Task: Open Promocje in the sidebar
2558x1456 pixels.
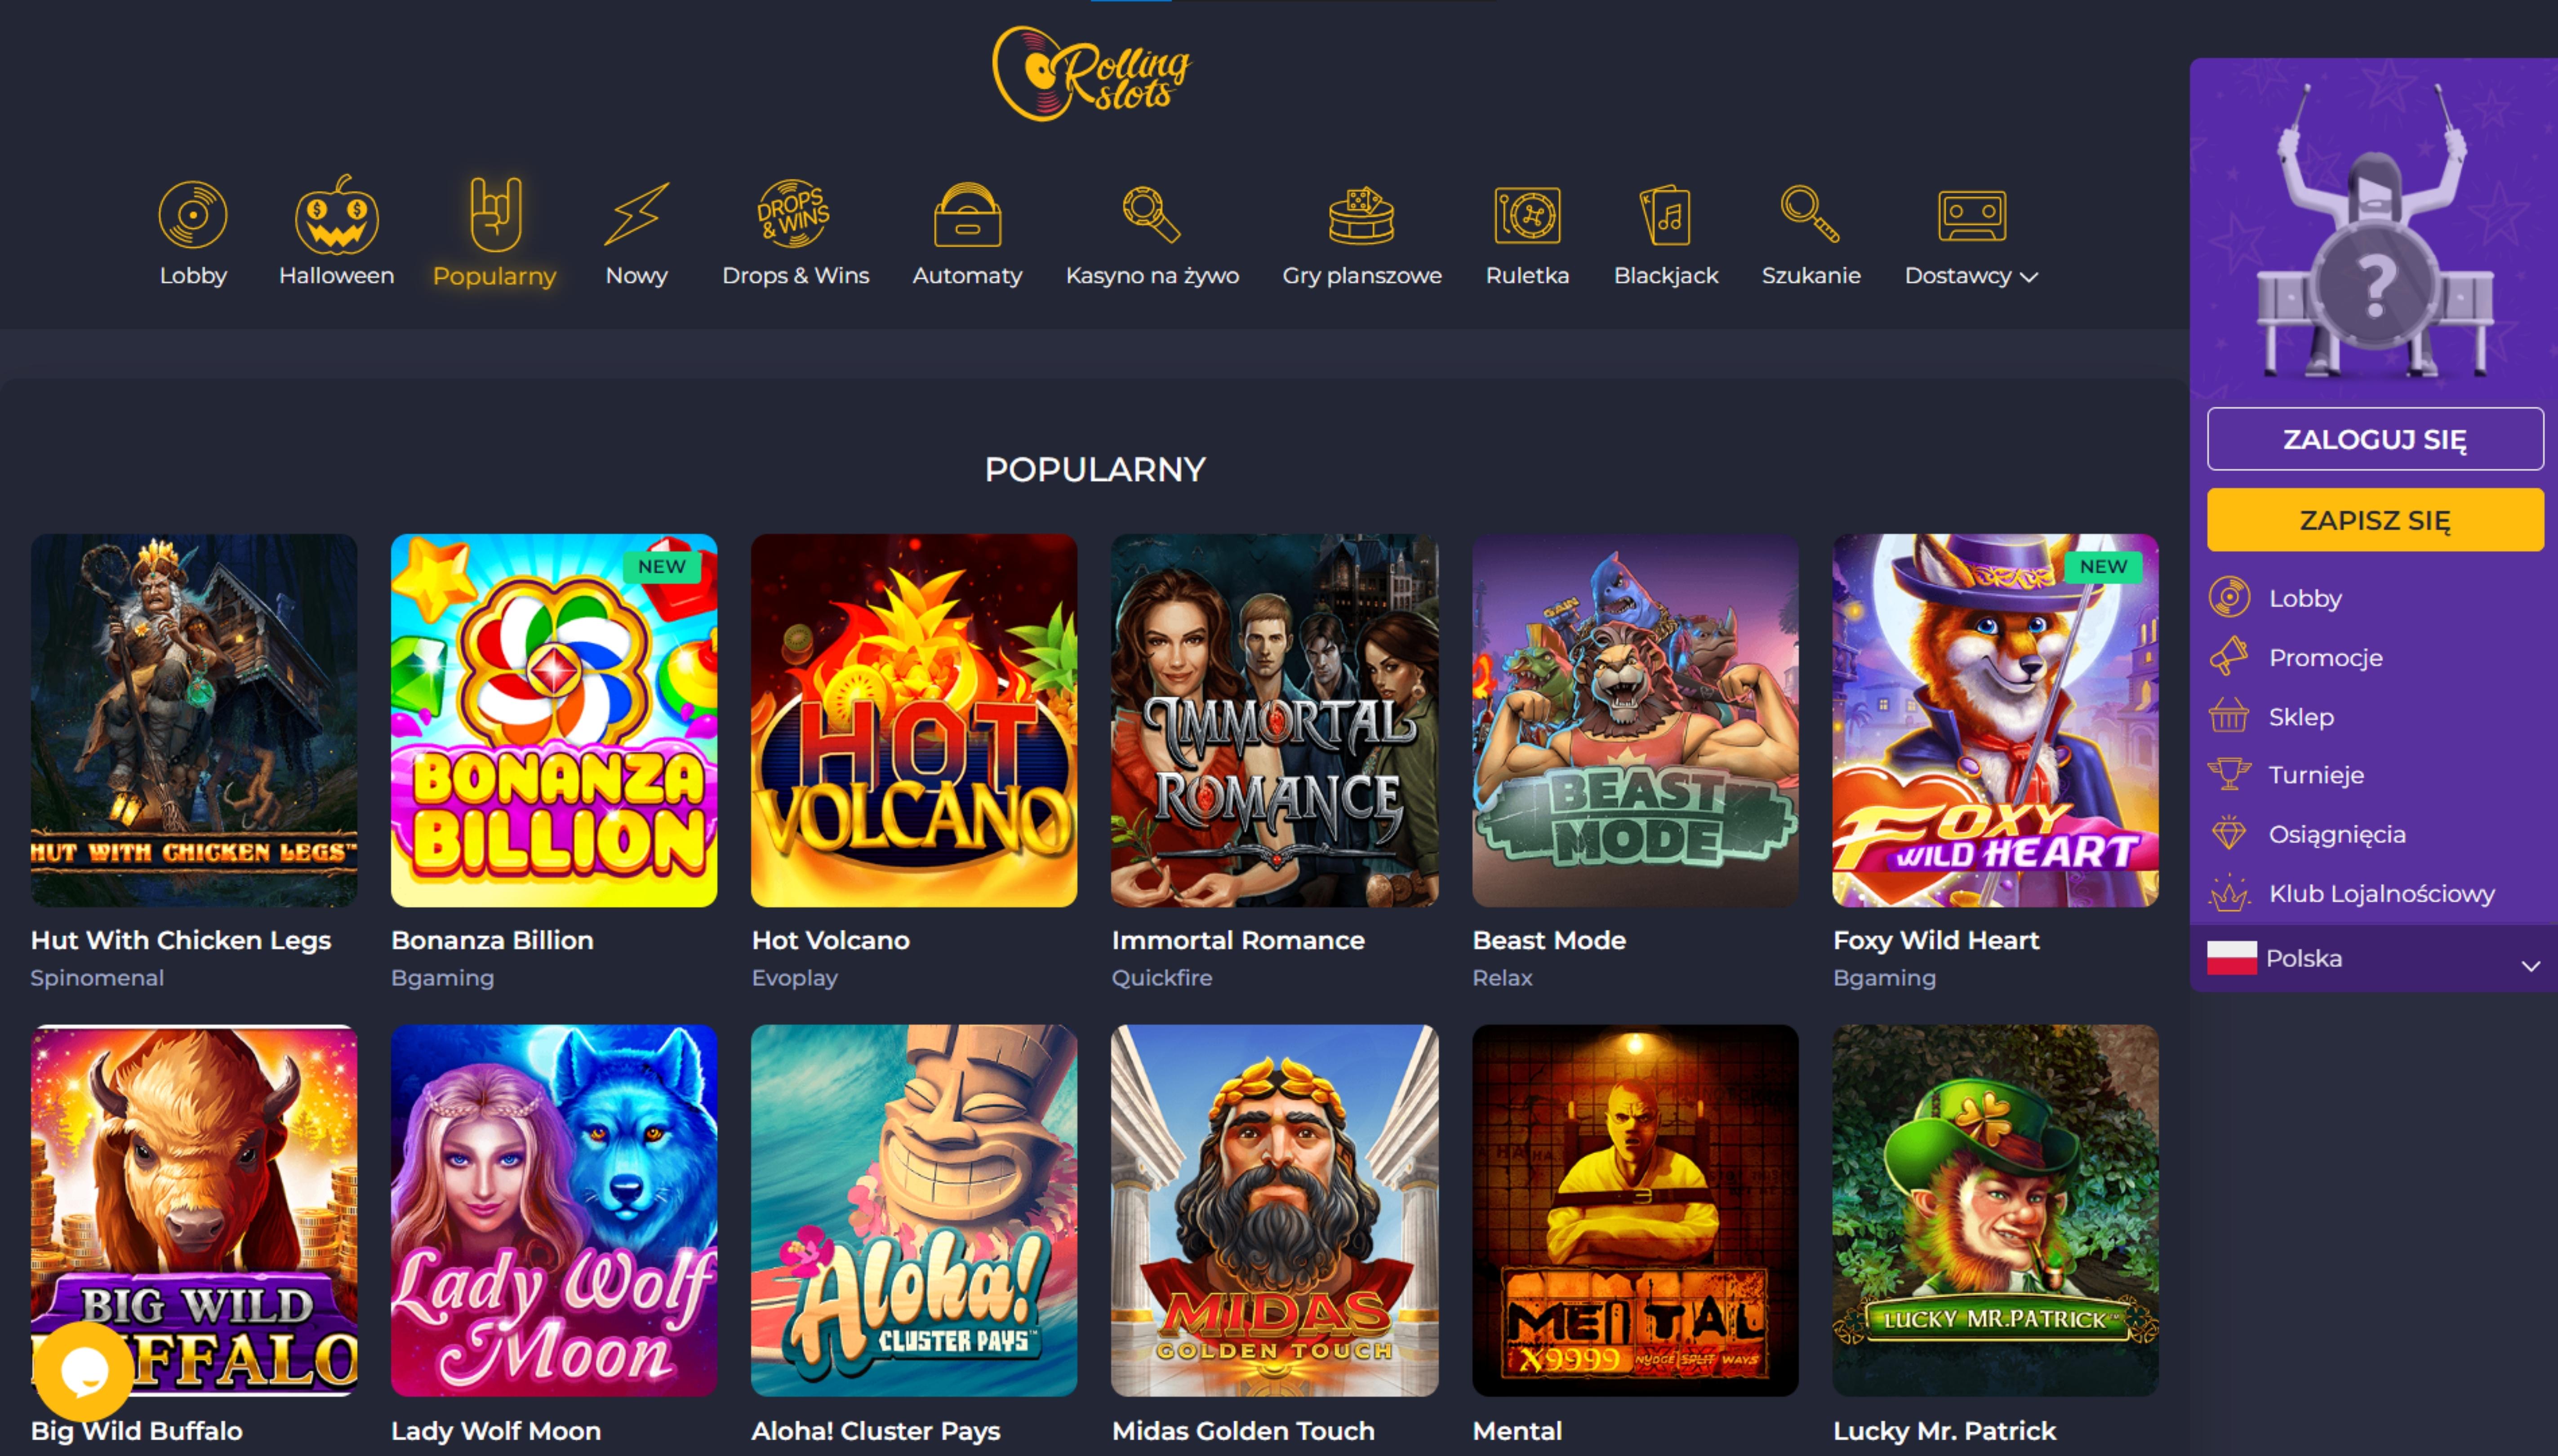Action: (x=2325, y=657)
